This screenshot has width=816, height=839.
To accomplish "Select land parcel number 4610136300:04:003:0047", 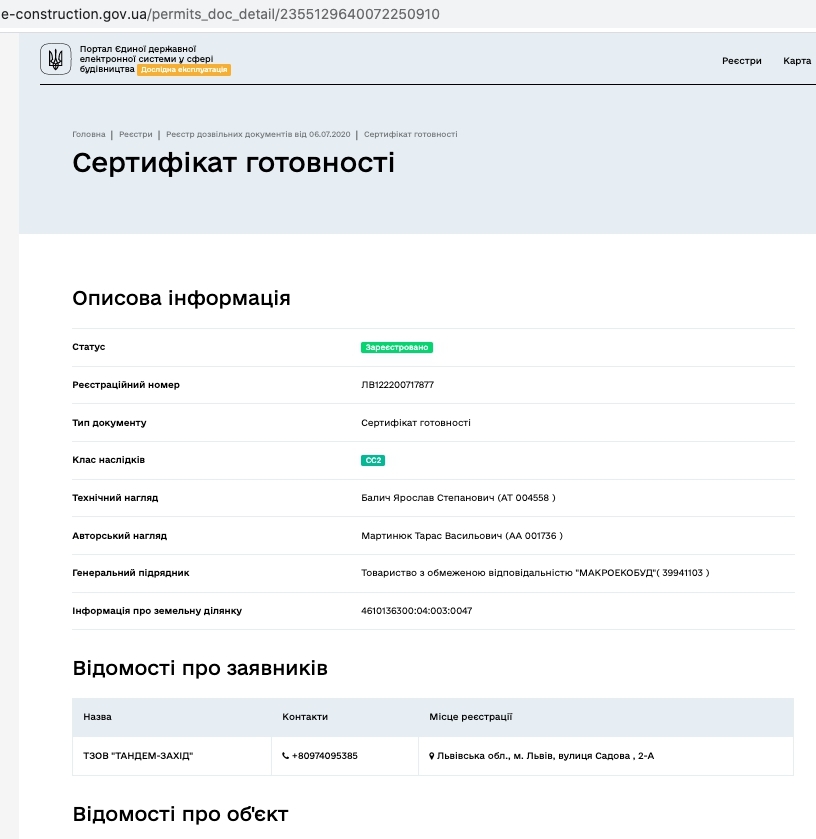I will click(x=416, y=611).
